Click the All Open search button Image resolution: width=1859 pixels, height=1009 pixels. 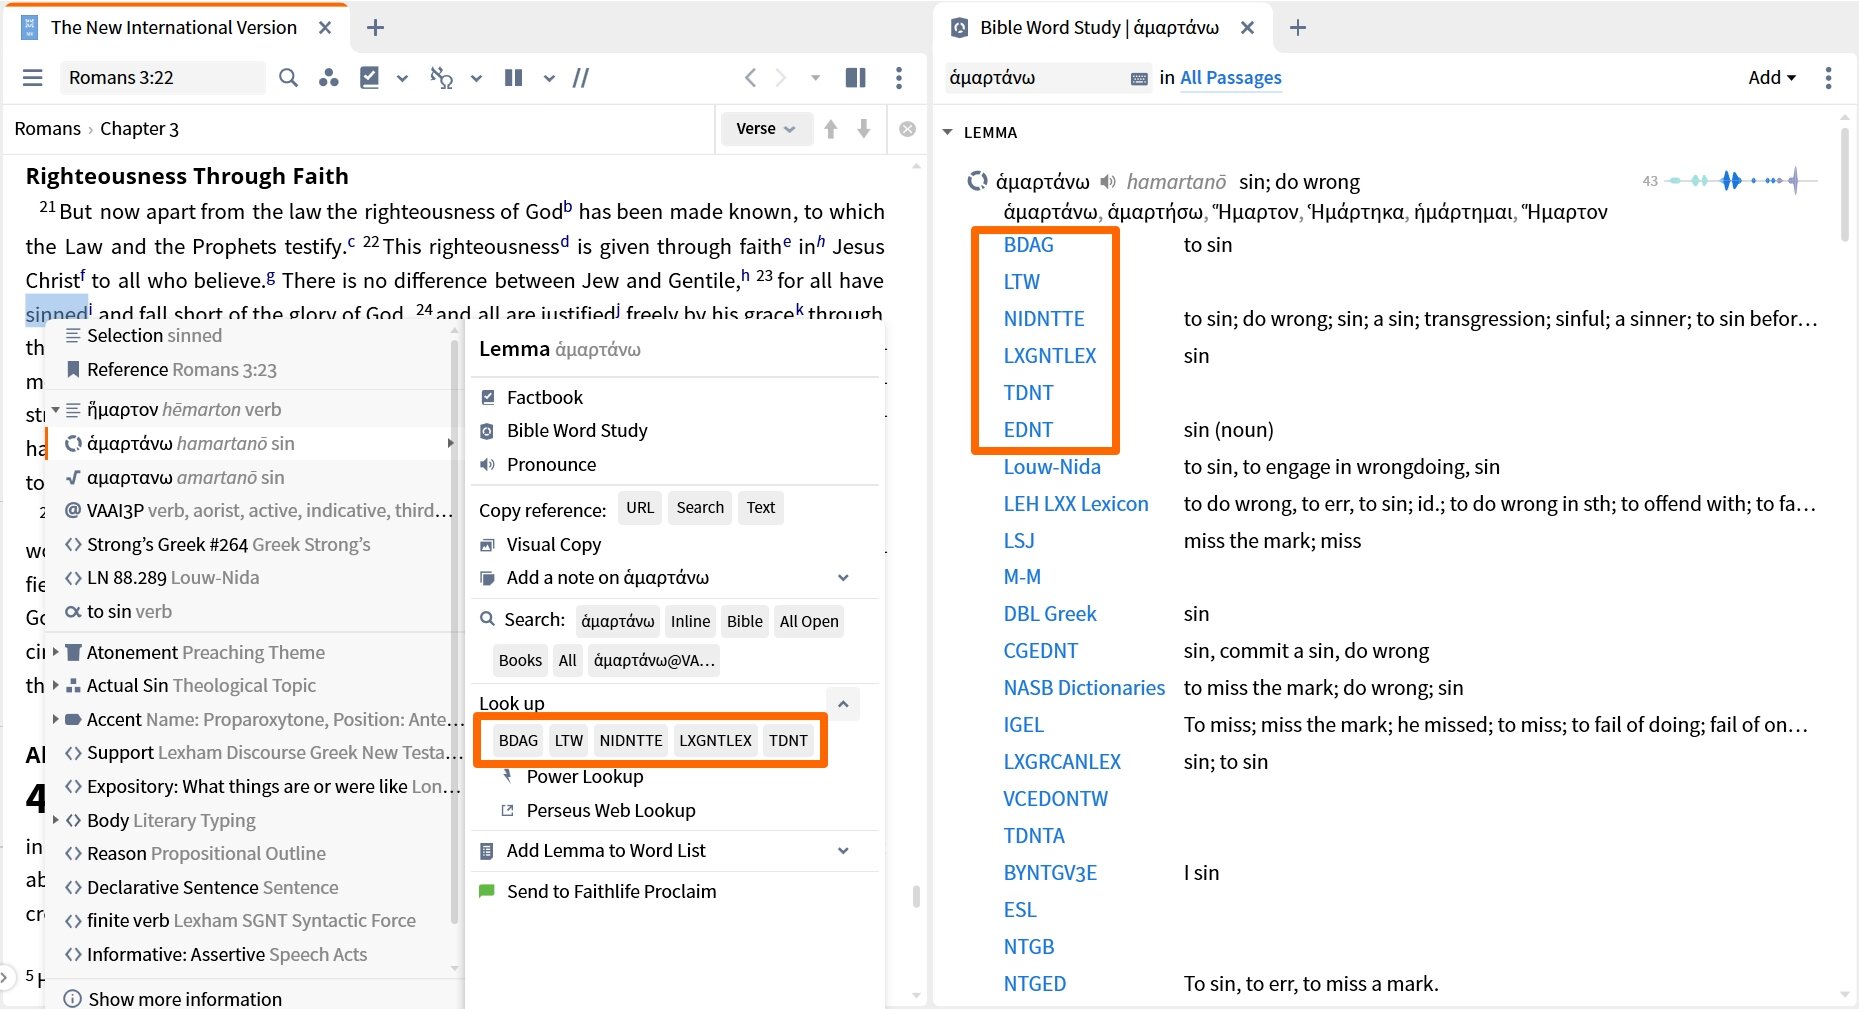point(809,621)
